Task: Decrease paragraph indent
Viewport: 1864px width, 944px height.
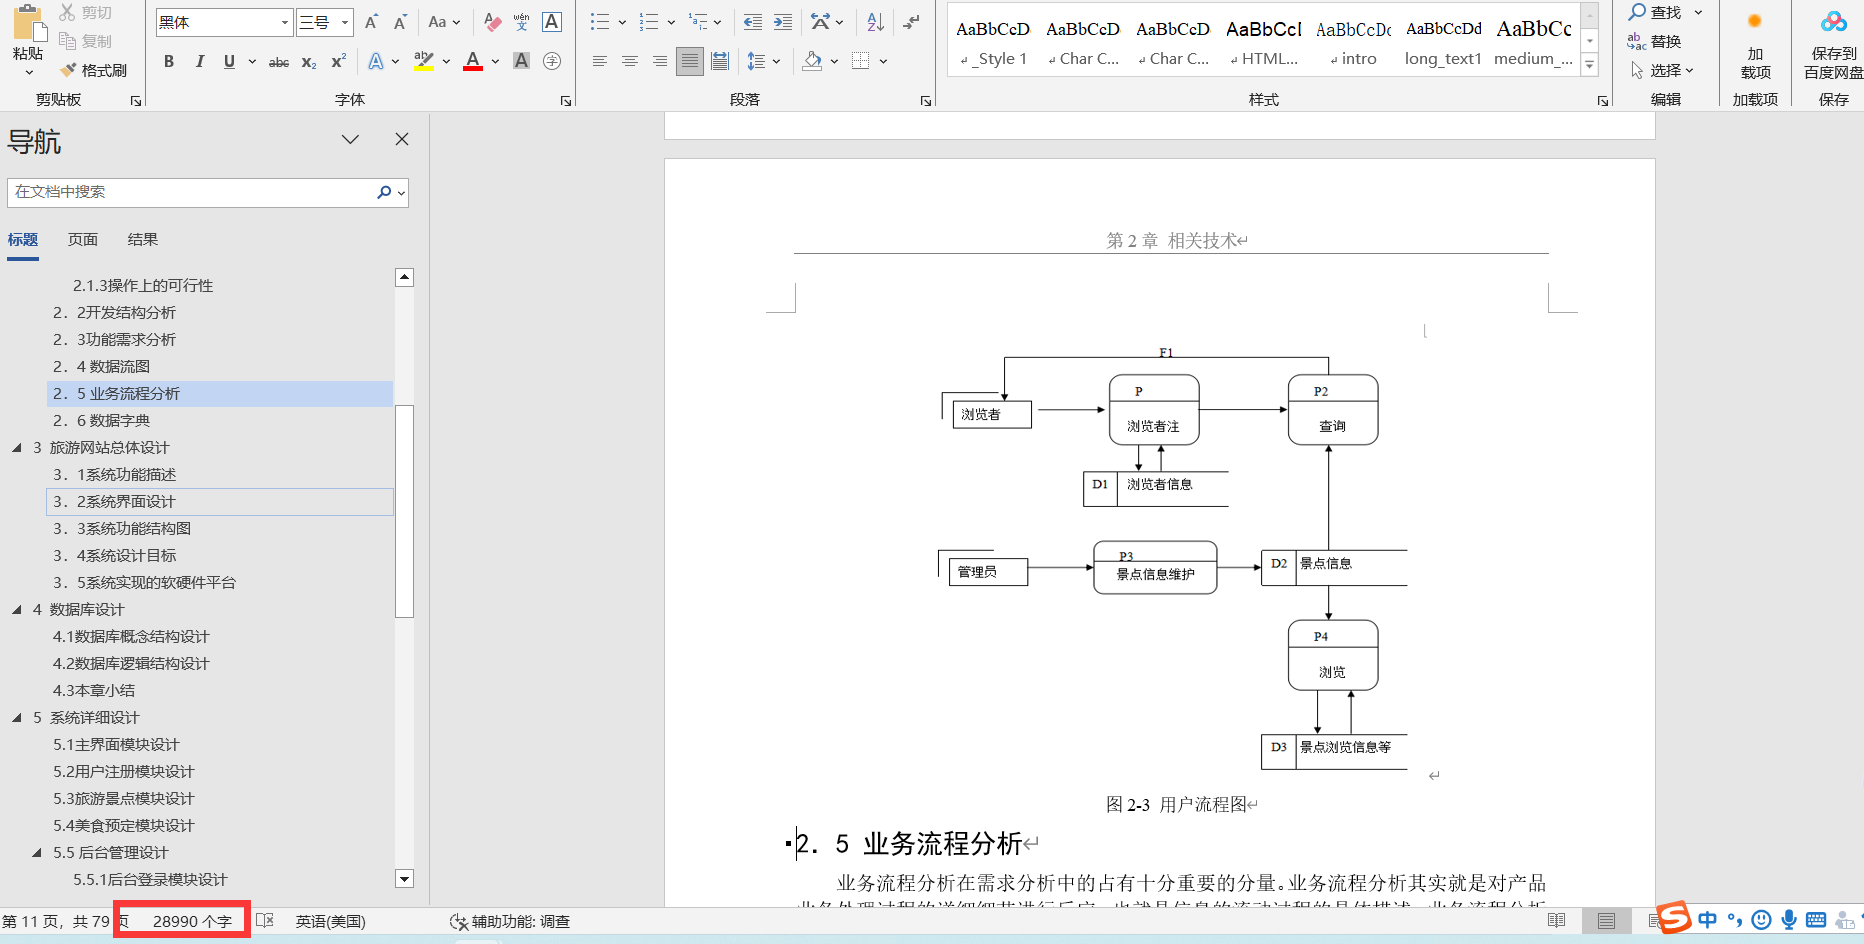Action: click(x=753, y=22)
